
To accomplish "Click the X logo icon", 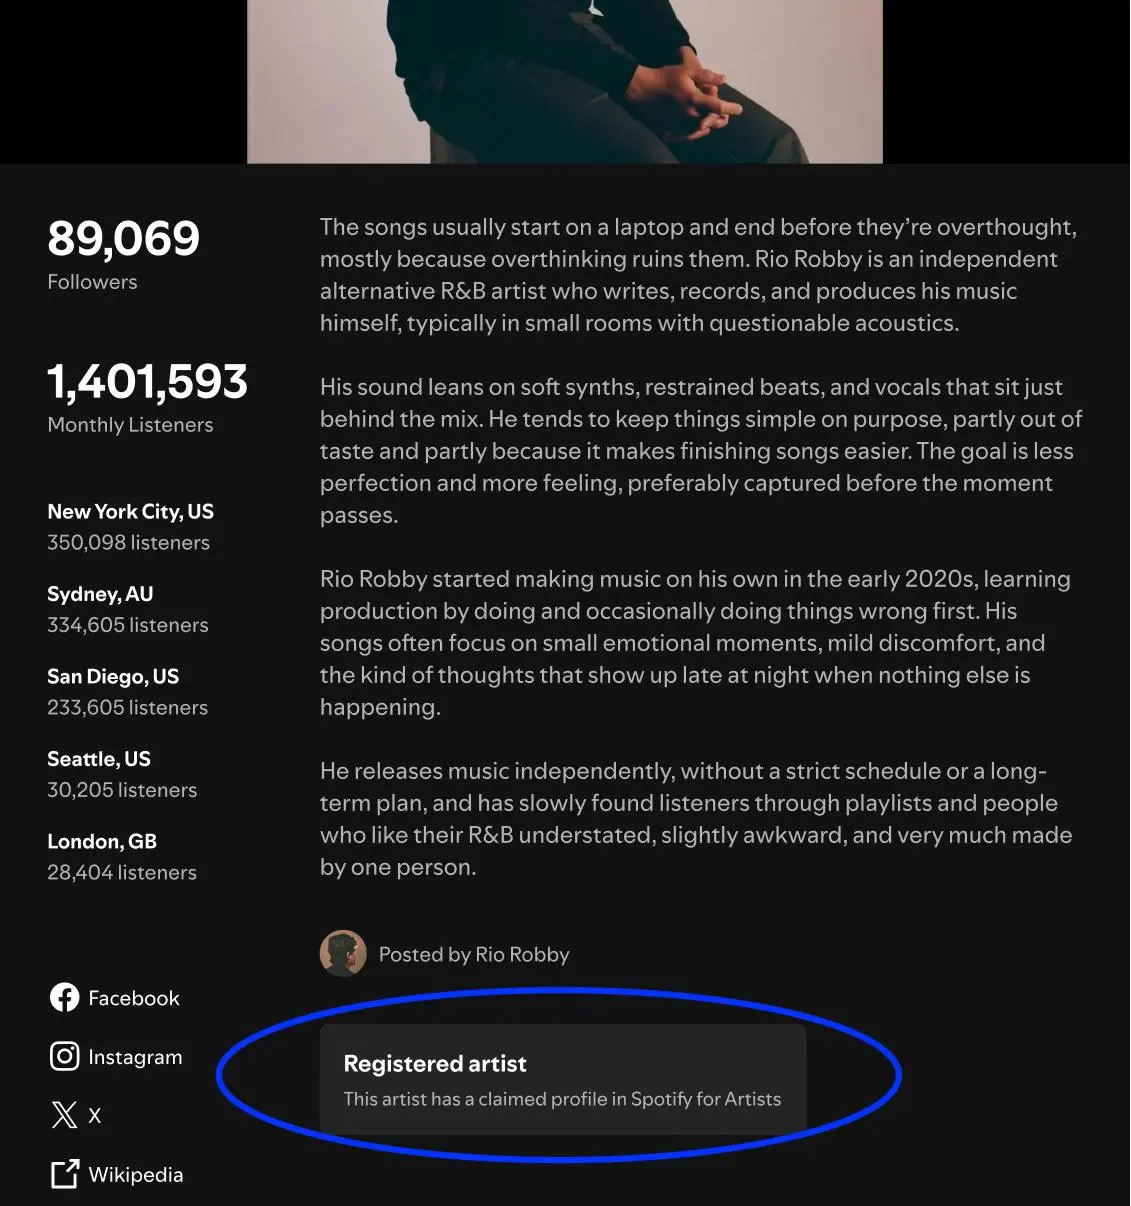I will click(63, 1115).
